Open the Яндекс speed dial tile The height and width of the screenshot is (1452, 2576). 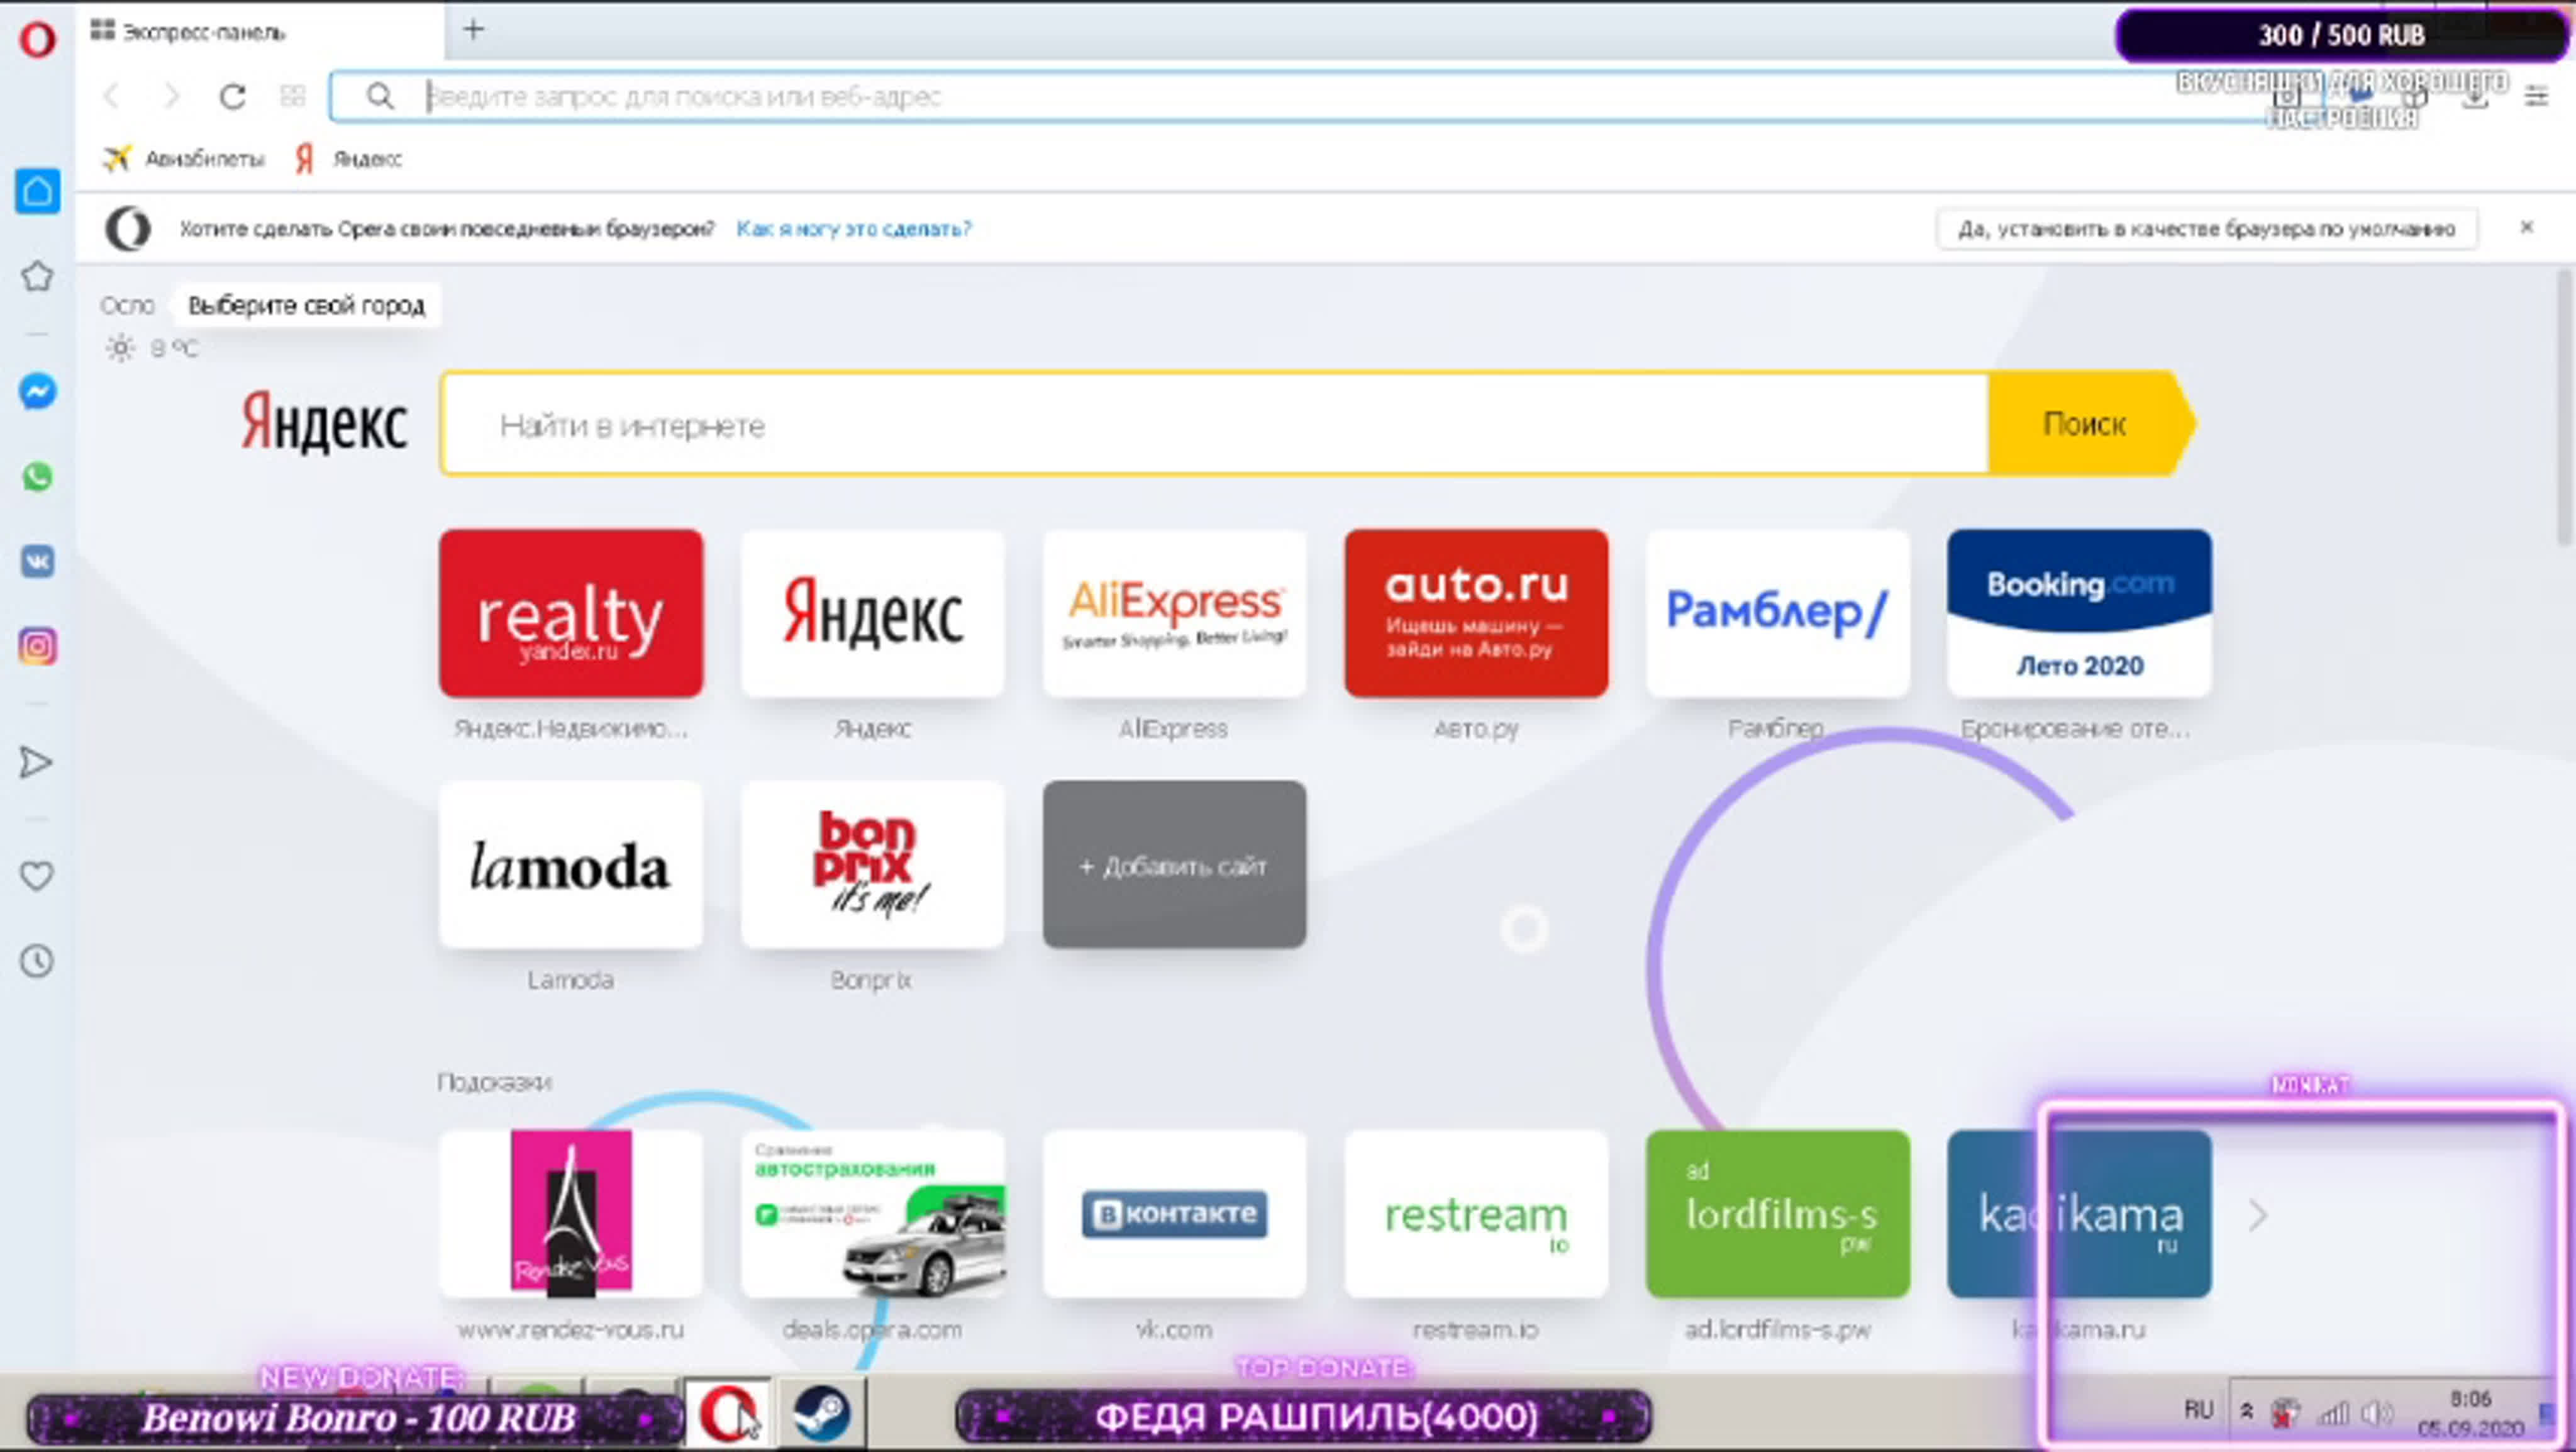[872, 613]
